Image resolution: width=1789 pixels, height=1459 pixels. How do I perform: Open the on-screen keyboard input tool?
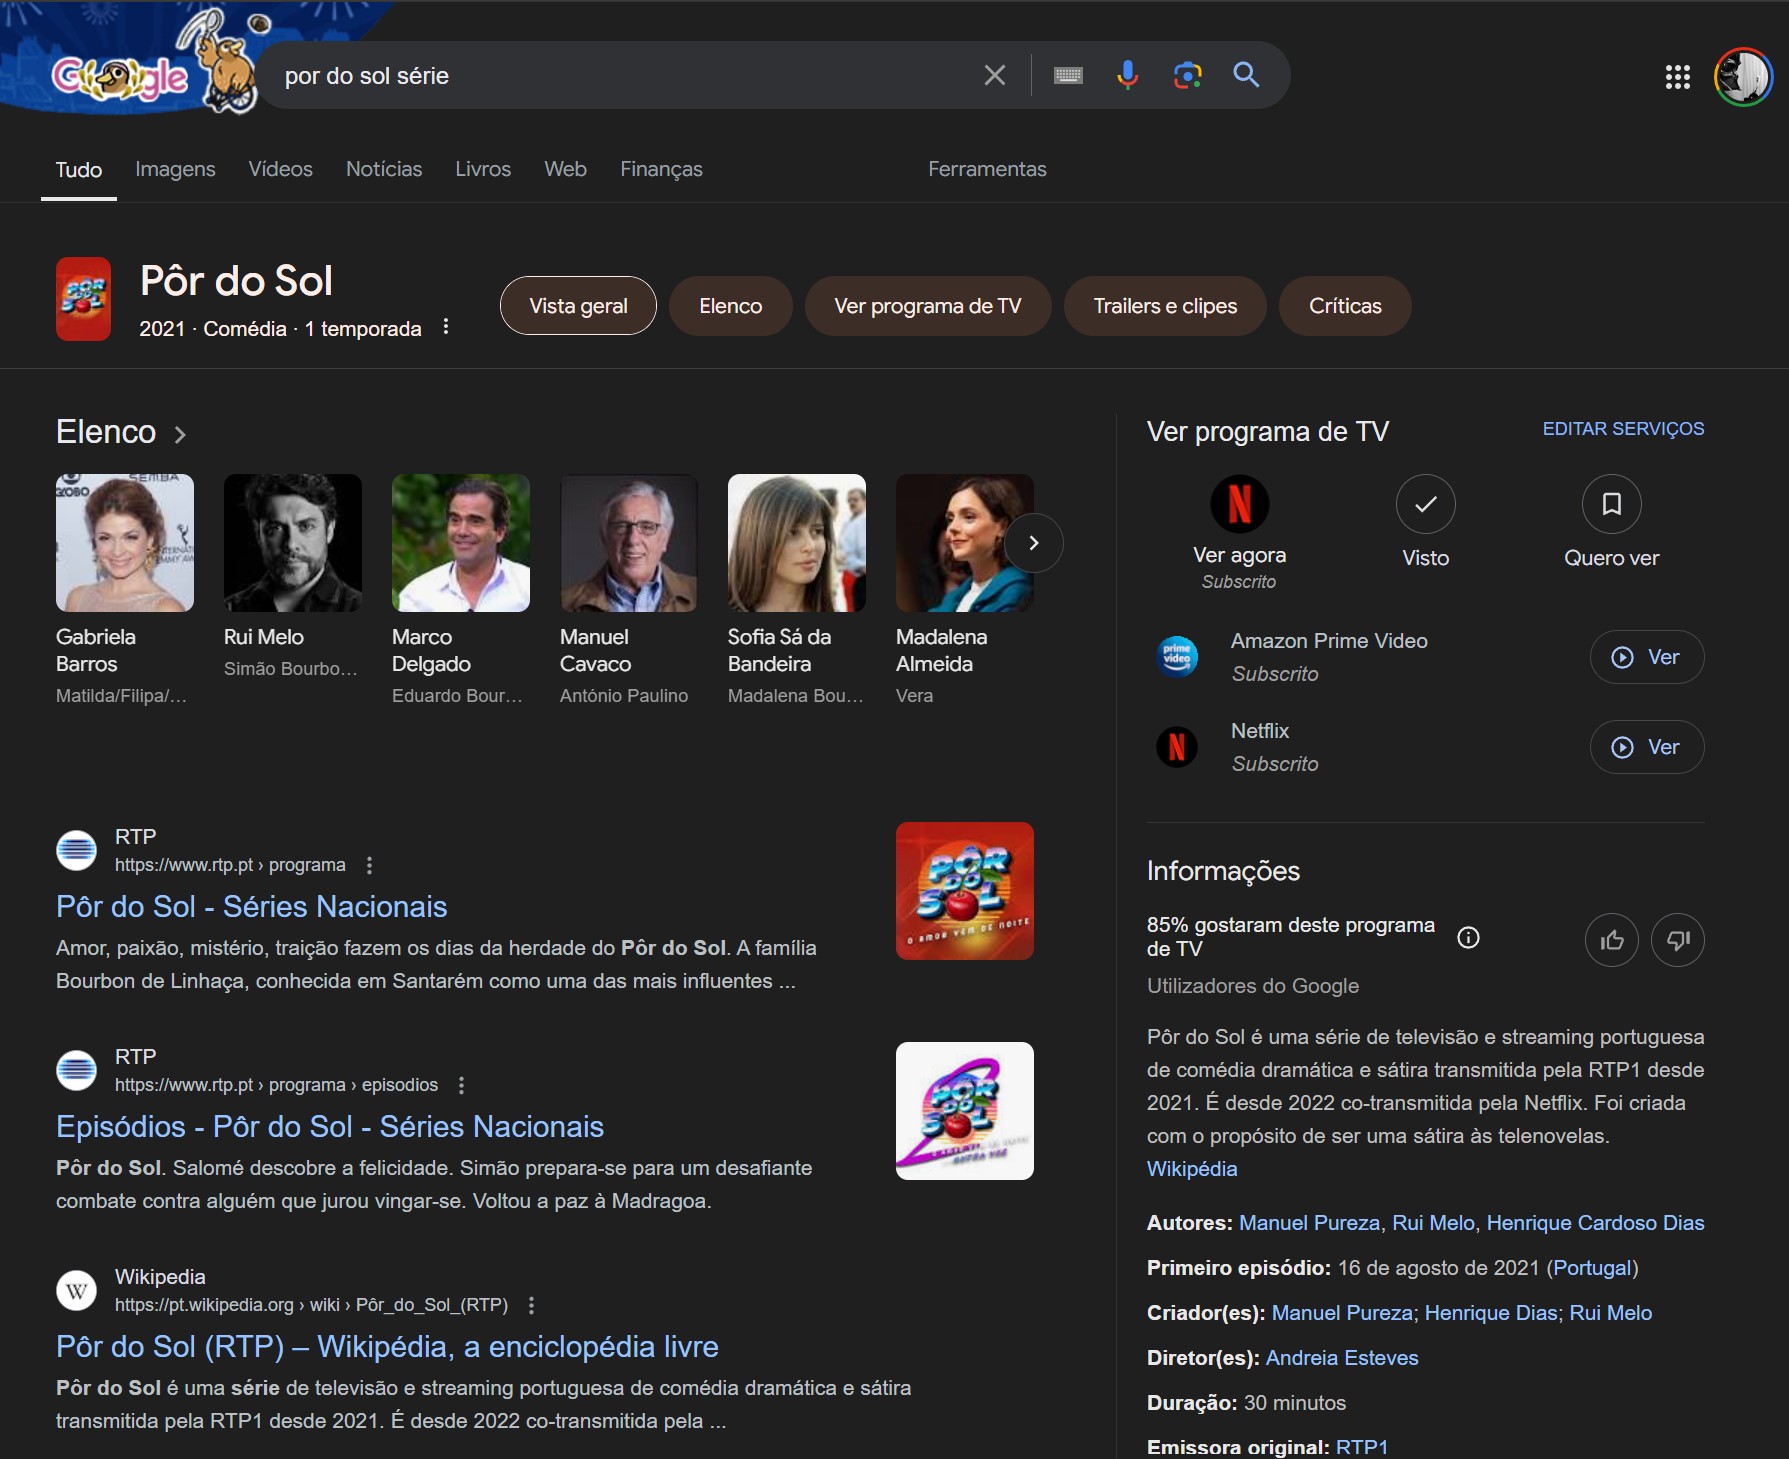(1068, 75)
